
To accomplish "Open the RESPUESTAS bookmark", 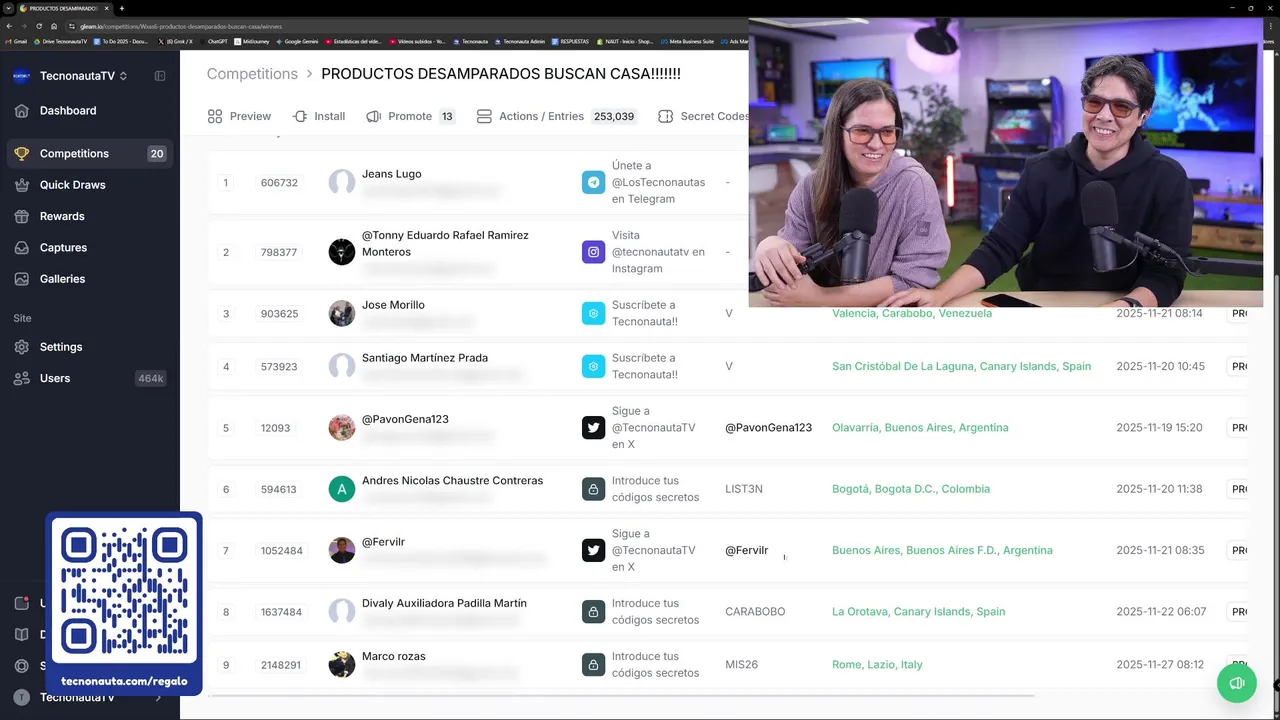I will click(571, 42).
